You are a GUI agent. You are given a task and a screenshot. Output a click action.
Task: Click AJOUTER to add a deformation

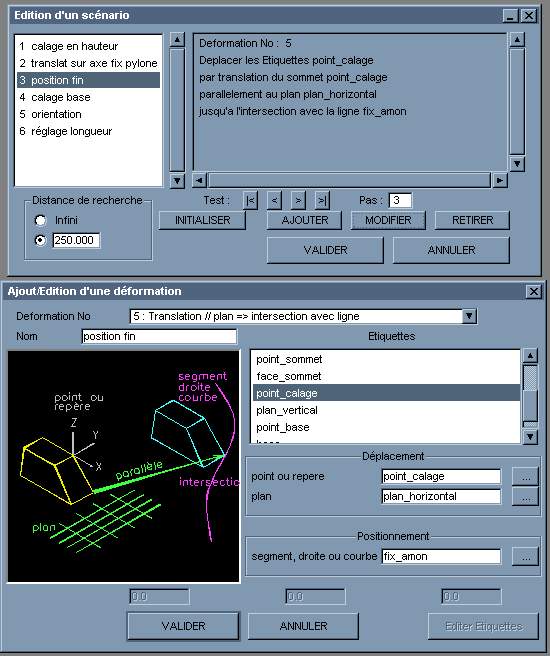[x=304, y=220]
